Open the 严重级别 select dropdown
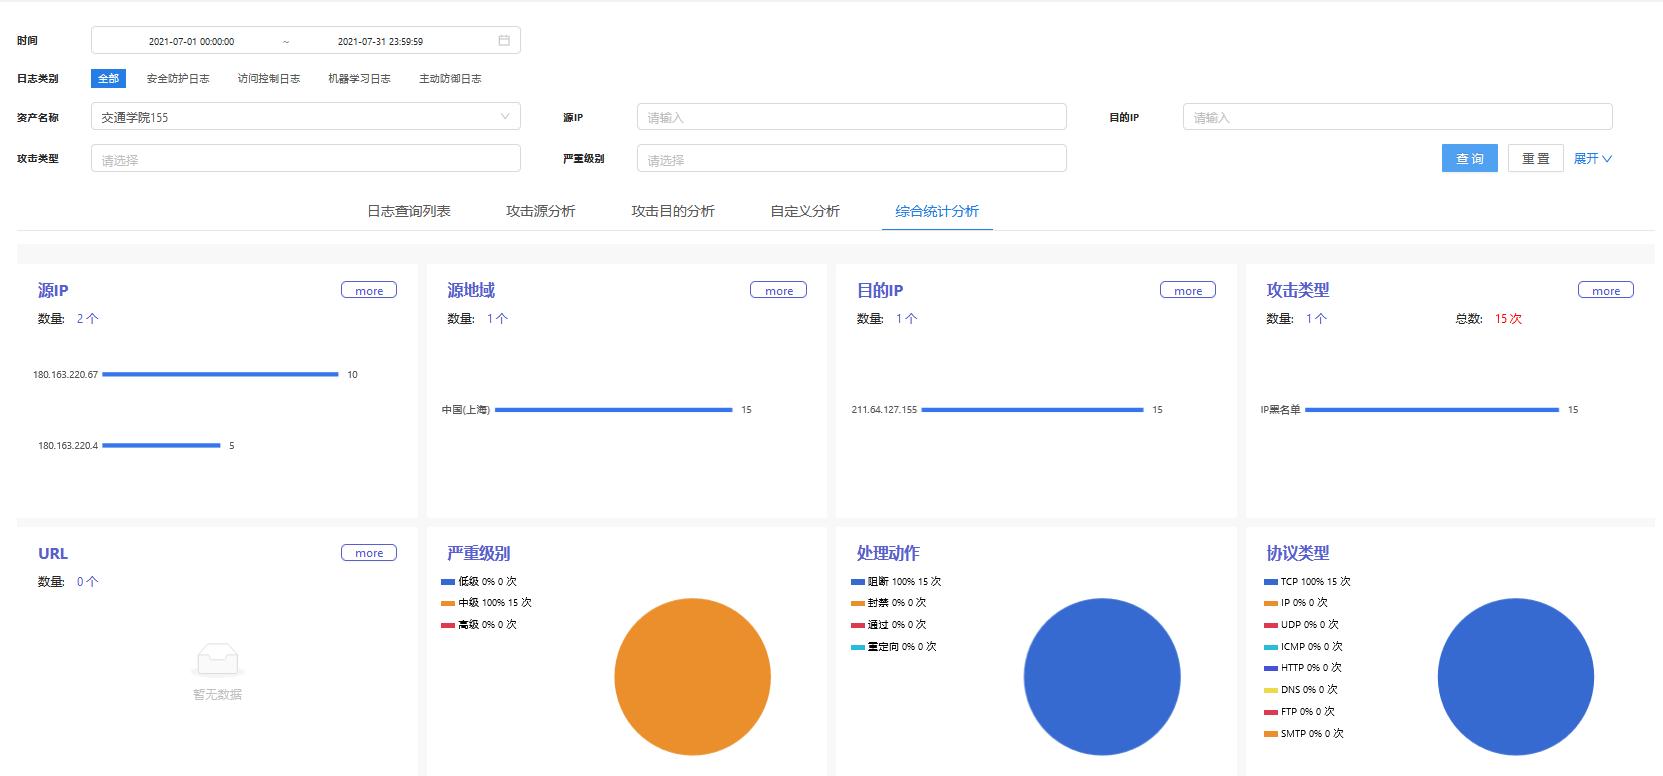1663x776 pixels. (x=852, y=158)
